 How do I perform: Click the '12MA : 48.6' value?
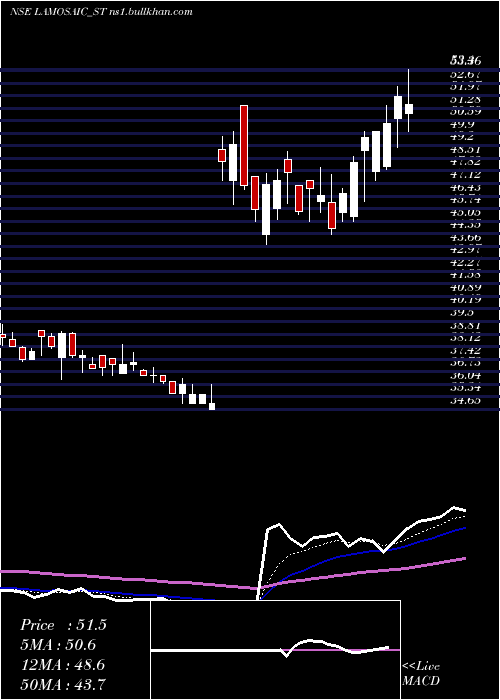click(62, 665)
